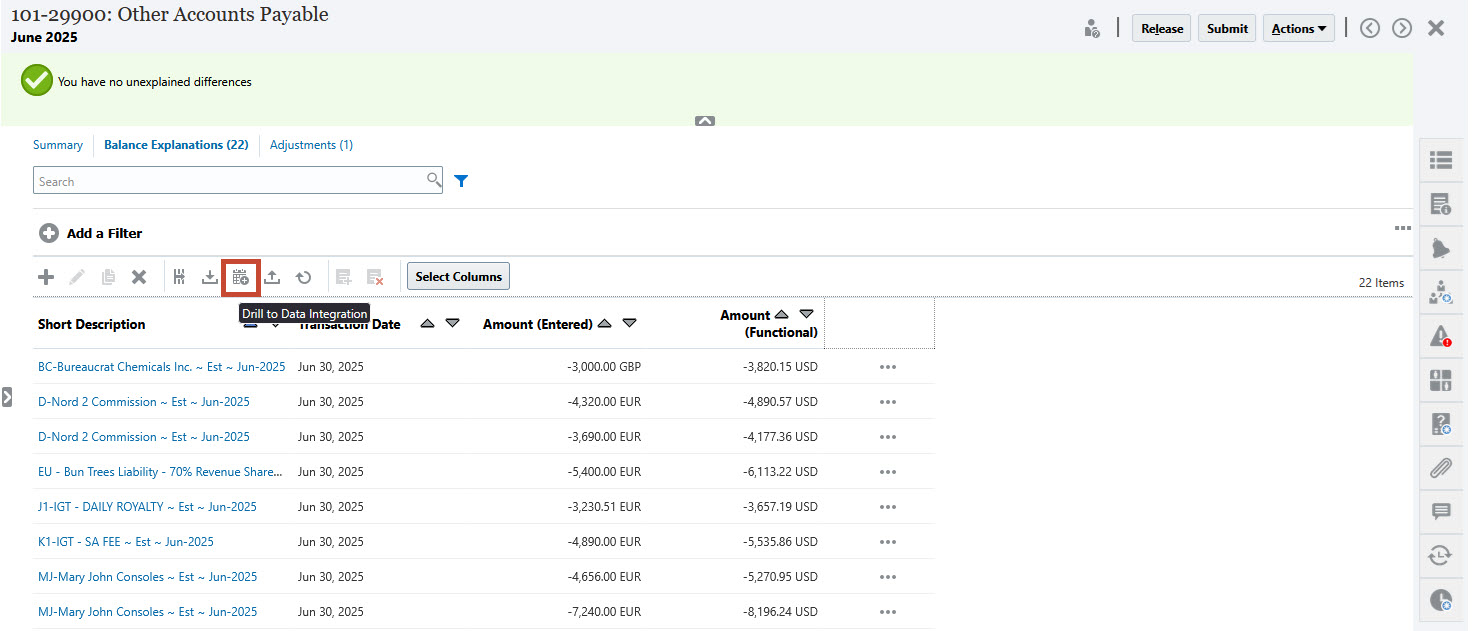Close the reconciliation with the top X
Image resolution: width=1472 pixels, height=631 pixels.
tap(1436, 28)
